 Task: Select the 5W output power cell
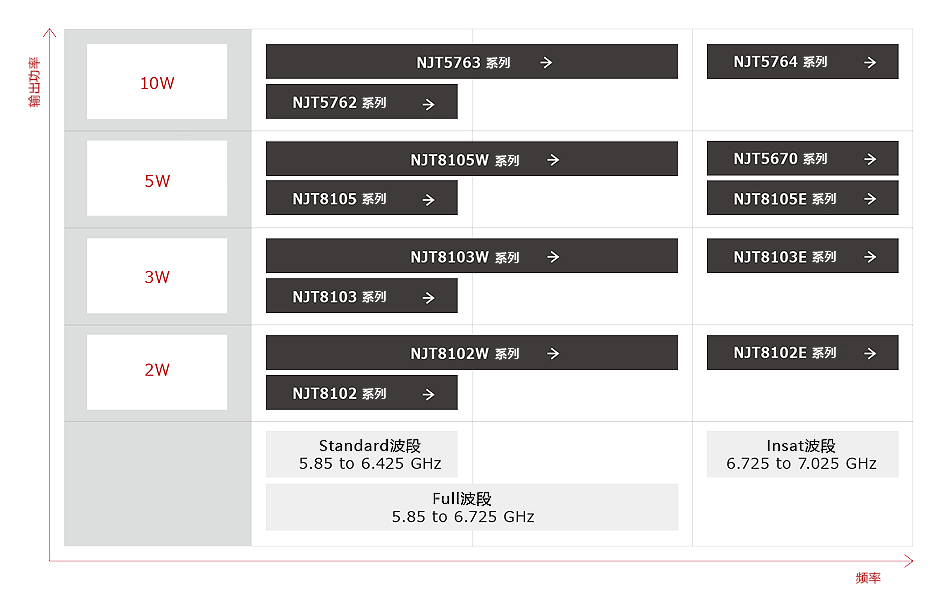pos(157,181)
